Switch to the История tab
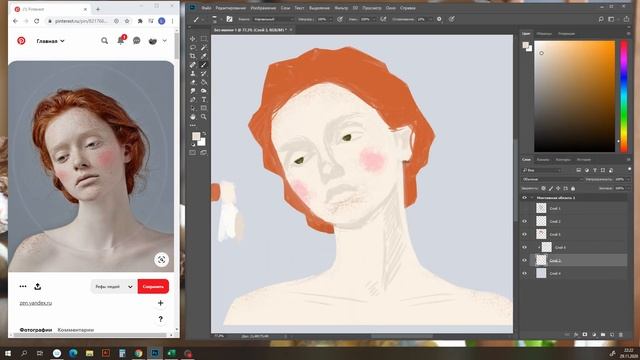 pyautogui.click(x=584, y=160)
